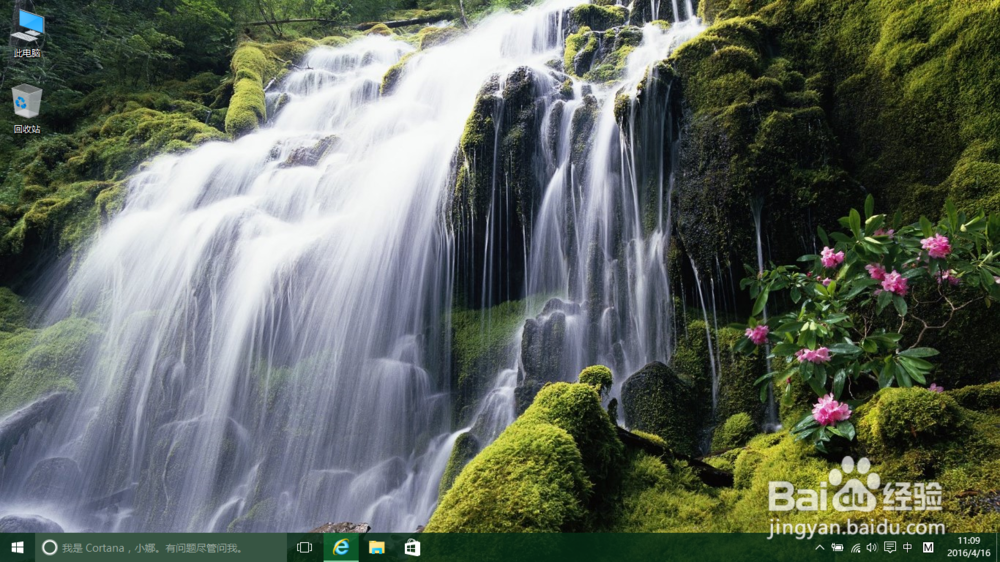The image size is (1000, 562).
Task: Open the Wi-Fi network tray icon
Action: click(855, 547)
